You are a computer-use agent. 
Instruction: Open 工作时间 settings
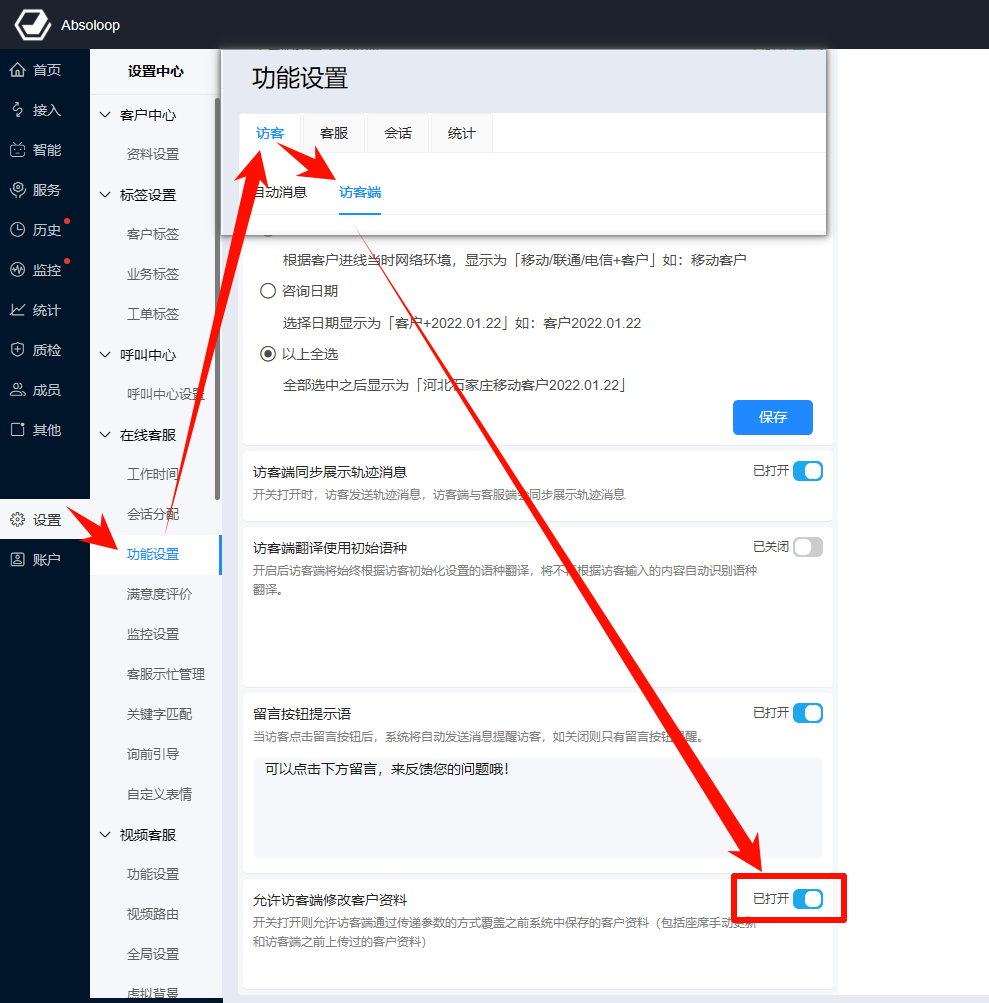(x=153, y=474)
